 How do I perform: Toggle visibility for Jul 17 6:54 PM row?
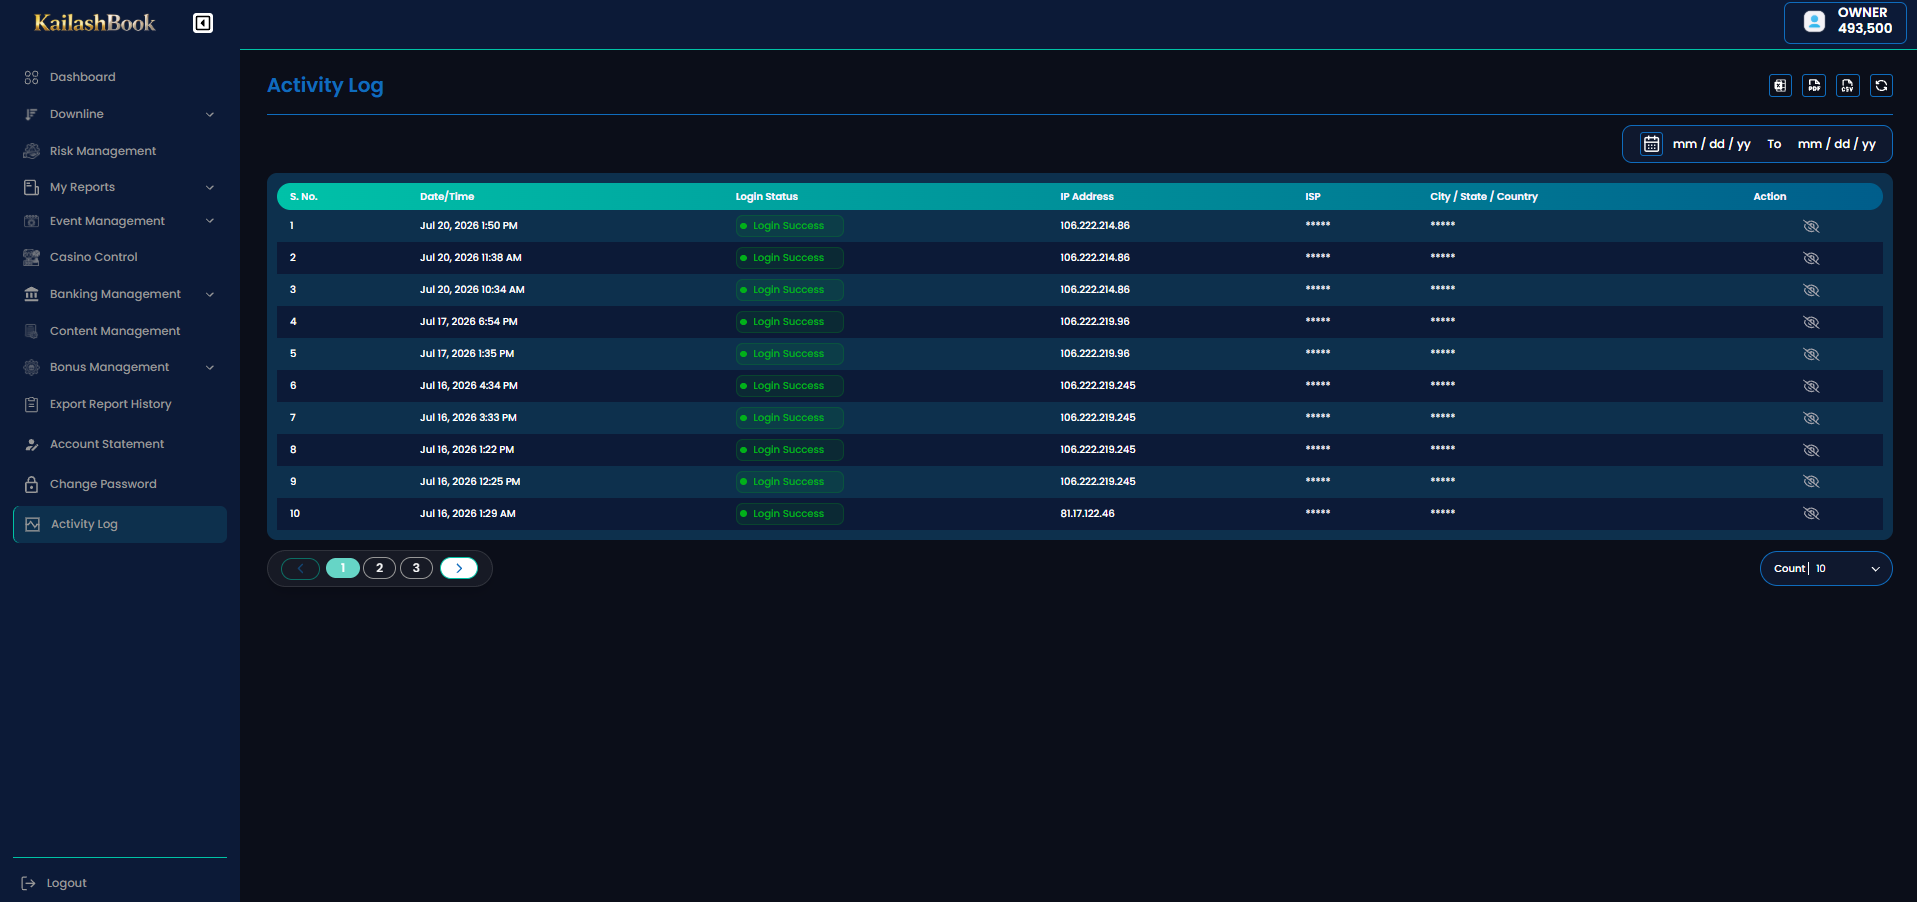(1811, 322)
